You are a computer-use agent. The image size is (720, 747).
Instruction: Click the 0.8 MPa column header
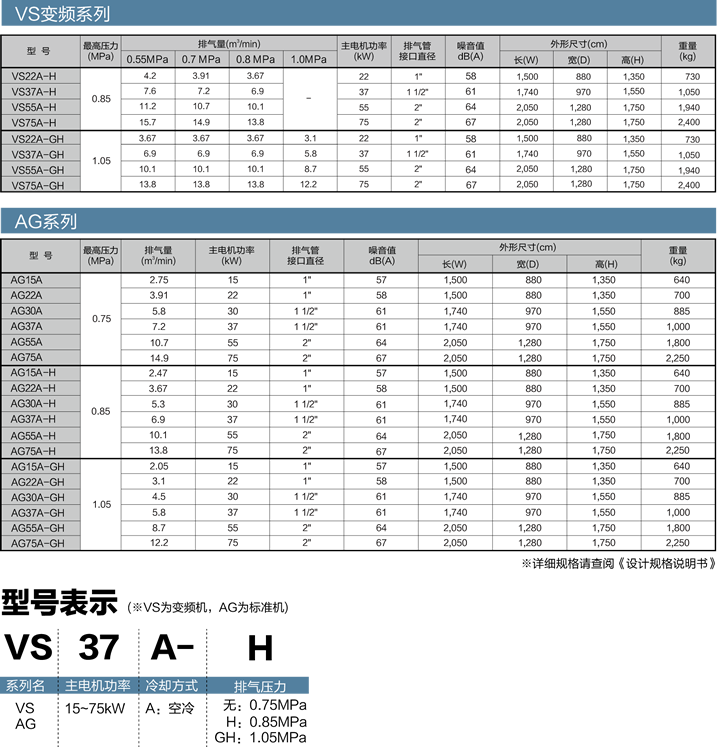tap(255, 59)
